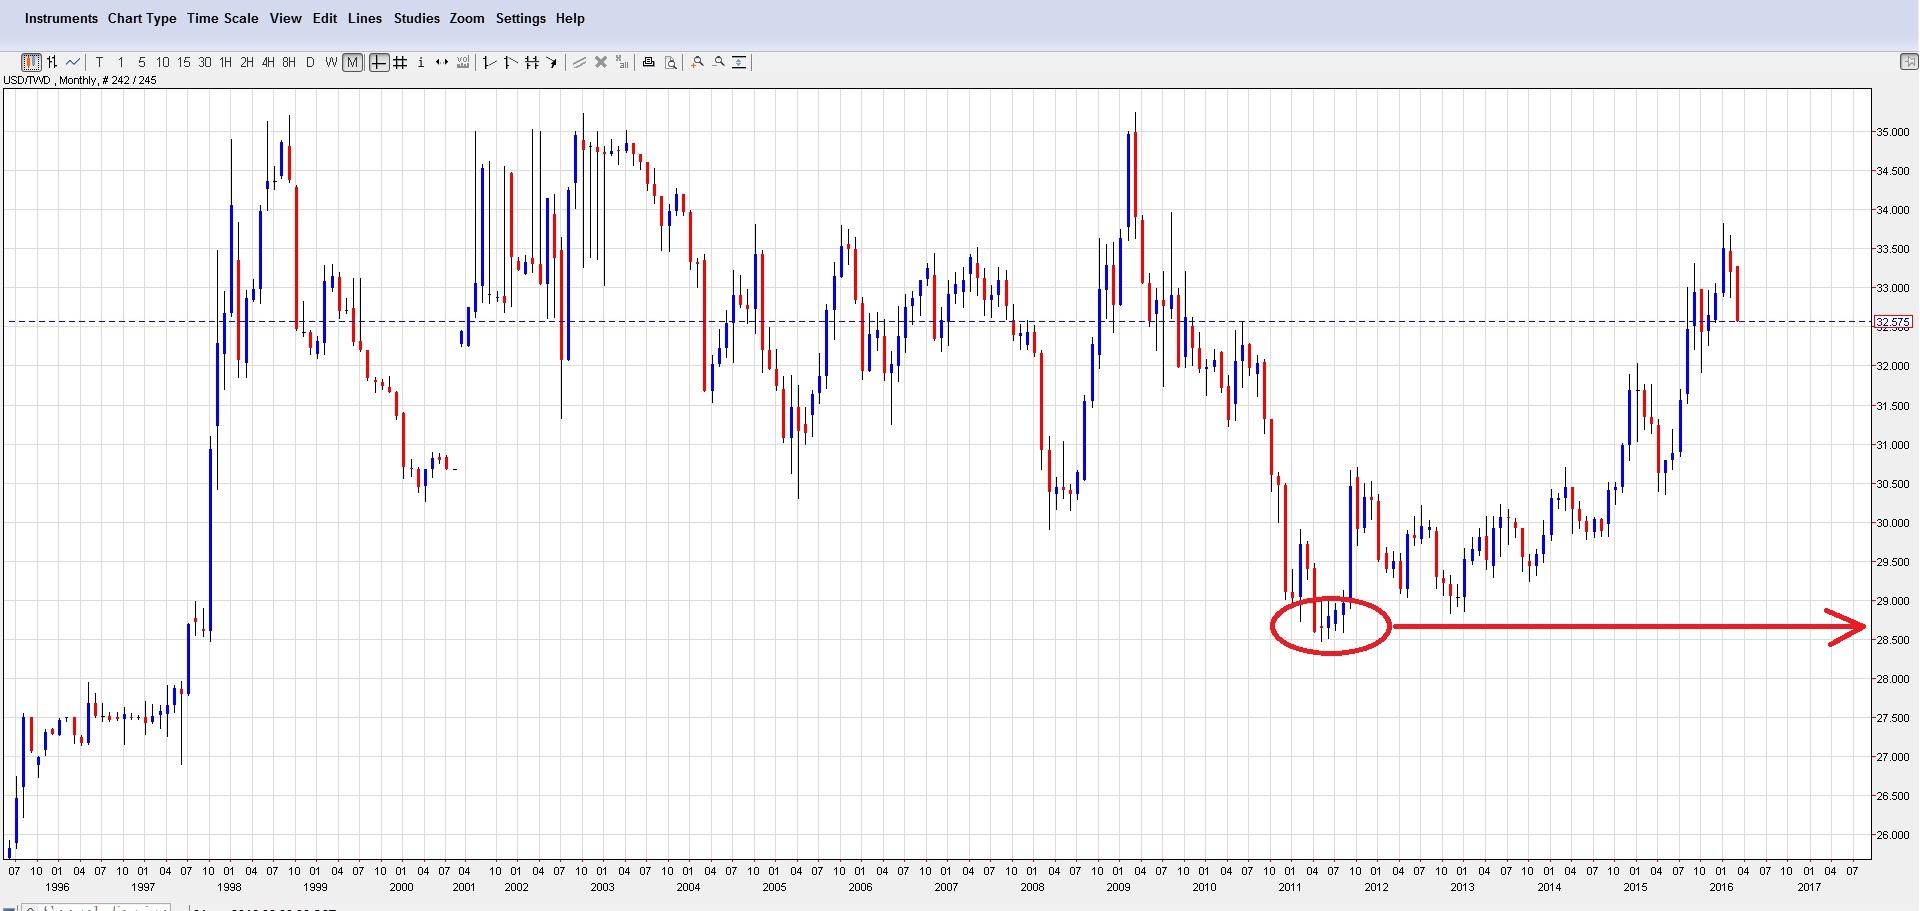1920x911 pixels.
Task: Click the 35.000 price axis label
Action: 1892,132
